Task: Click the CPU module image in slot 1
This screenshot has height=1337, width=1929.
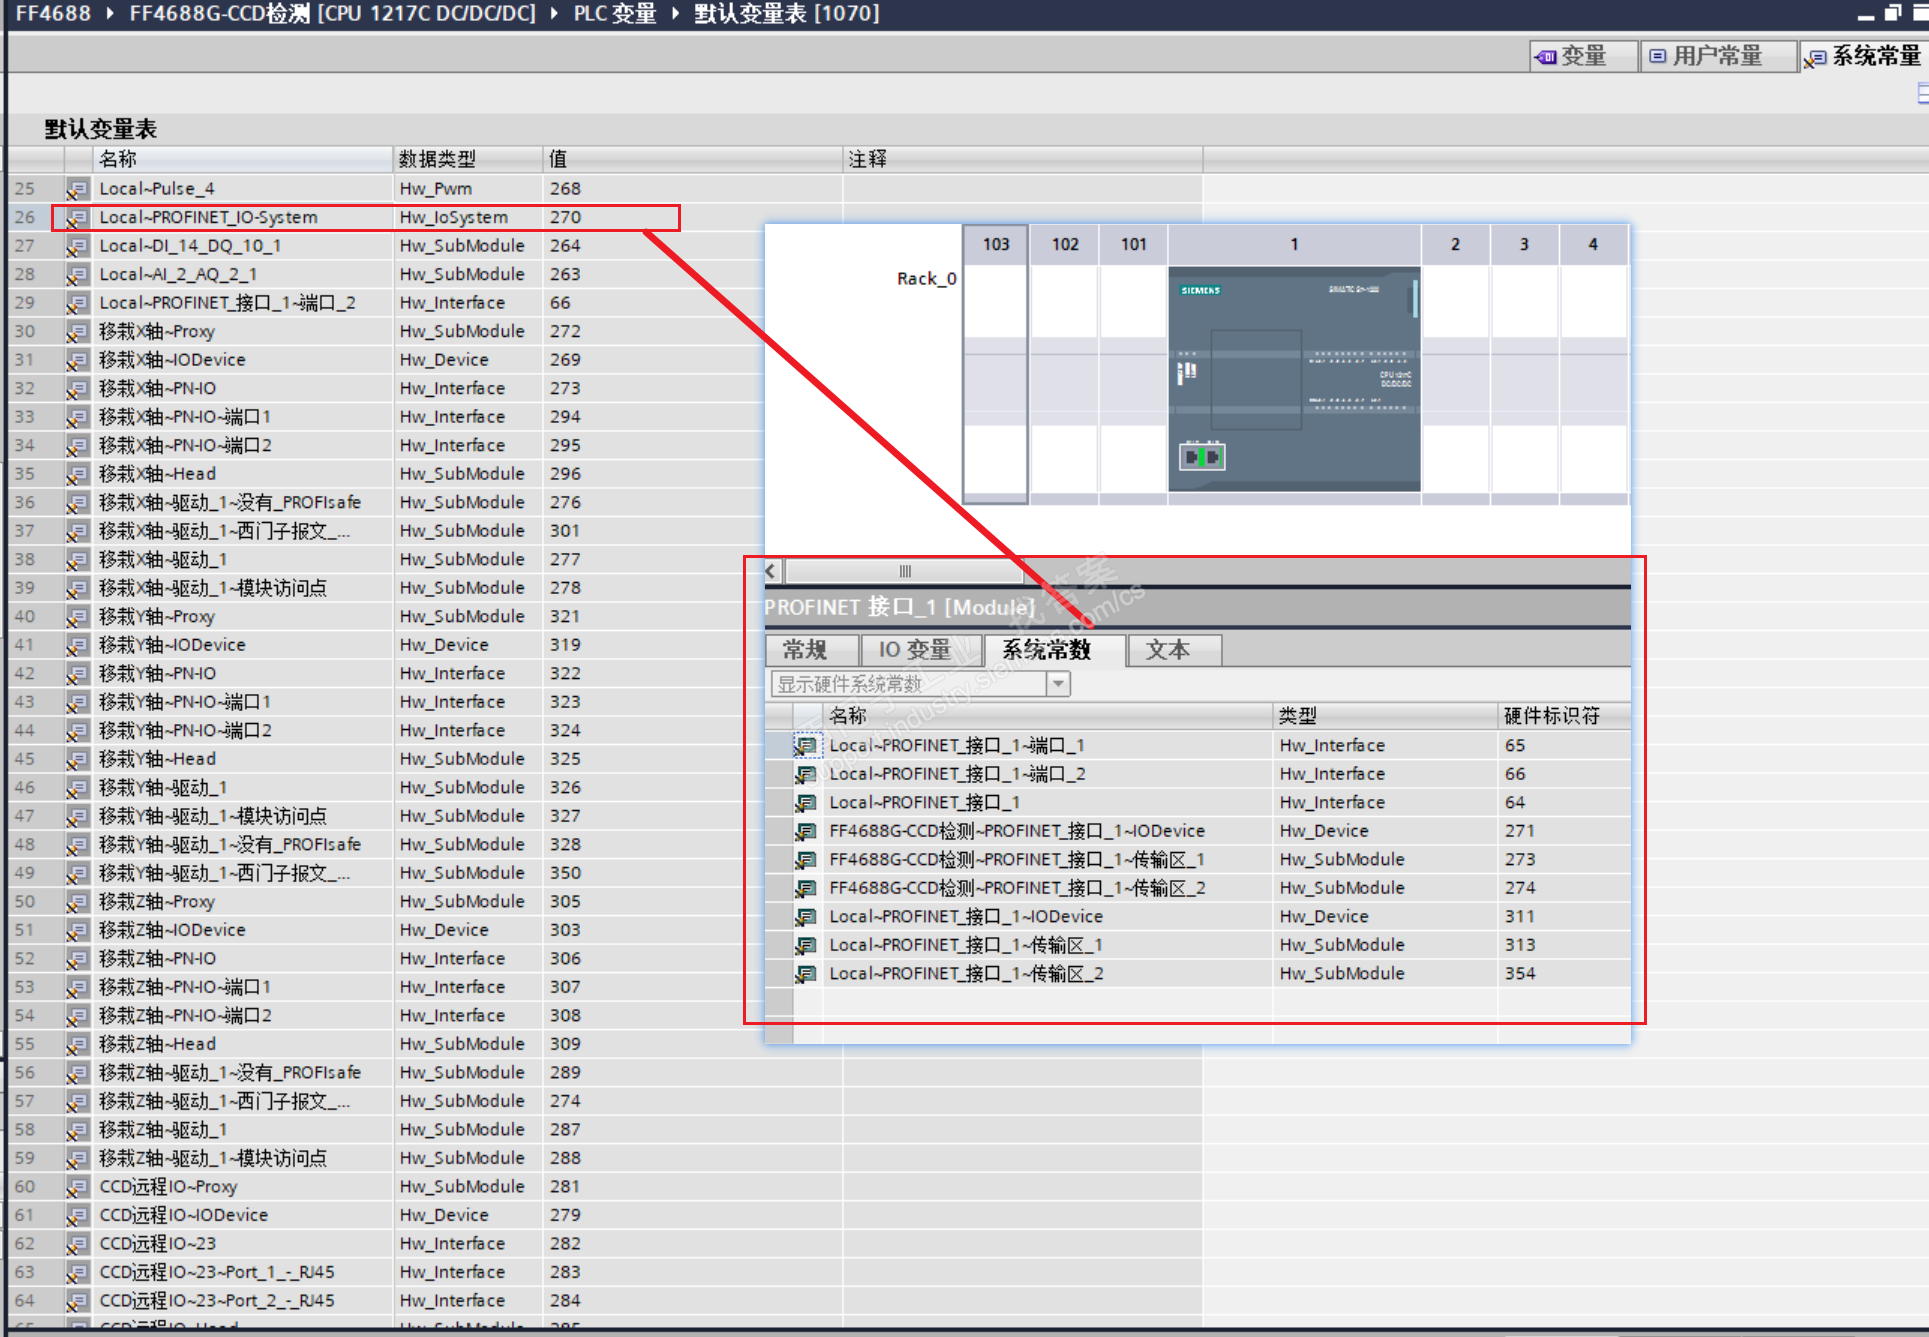Action: 1294,380
